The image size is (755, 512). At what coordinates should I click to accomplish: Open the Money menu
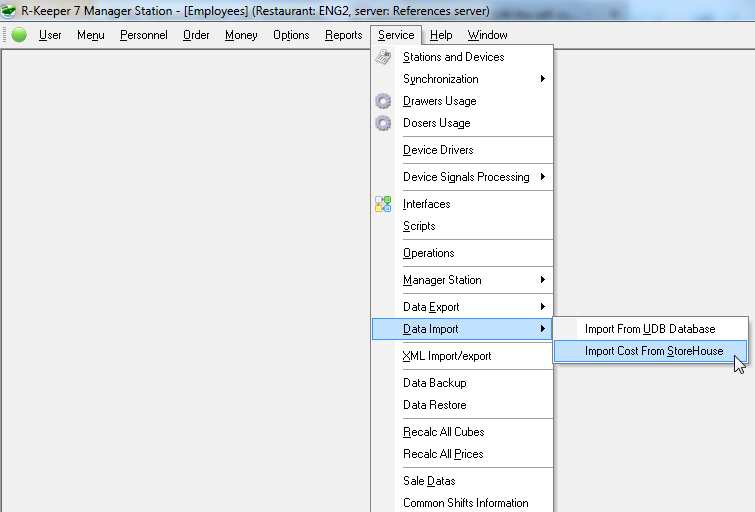(x=241, y=35)
